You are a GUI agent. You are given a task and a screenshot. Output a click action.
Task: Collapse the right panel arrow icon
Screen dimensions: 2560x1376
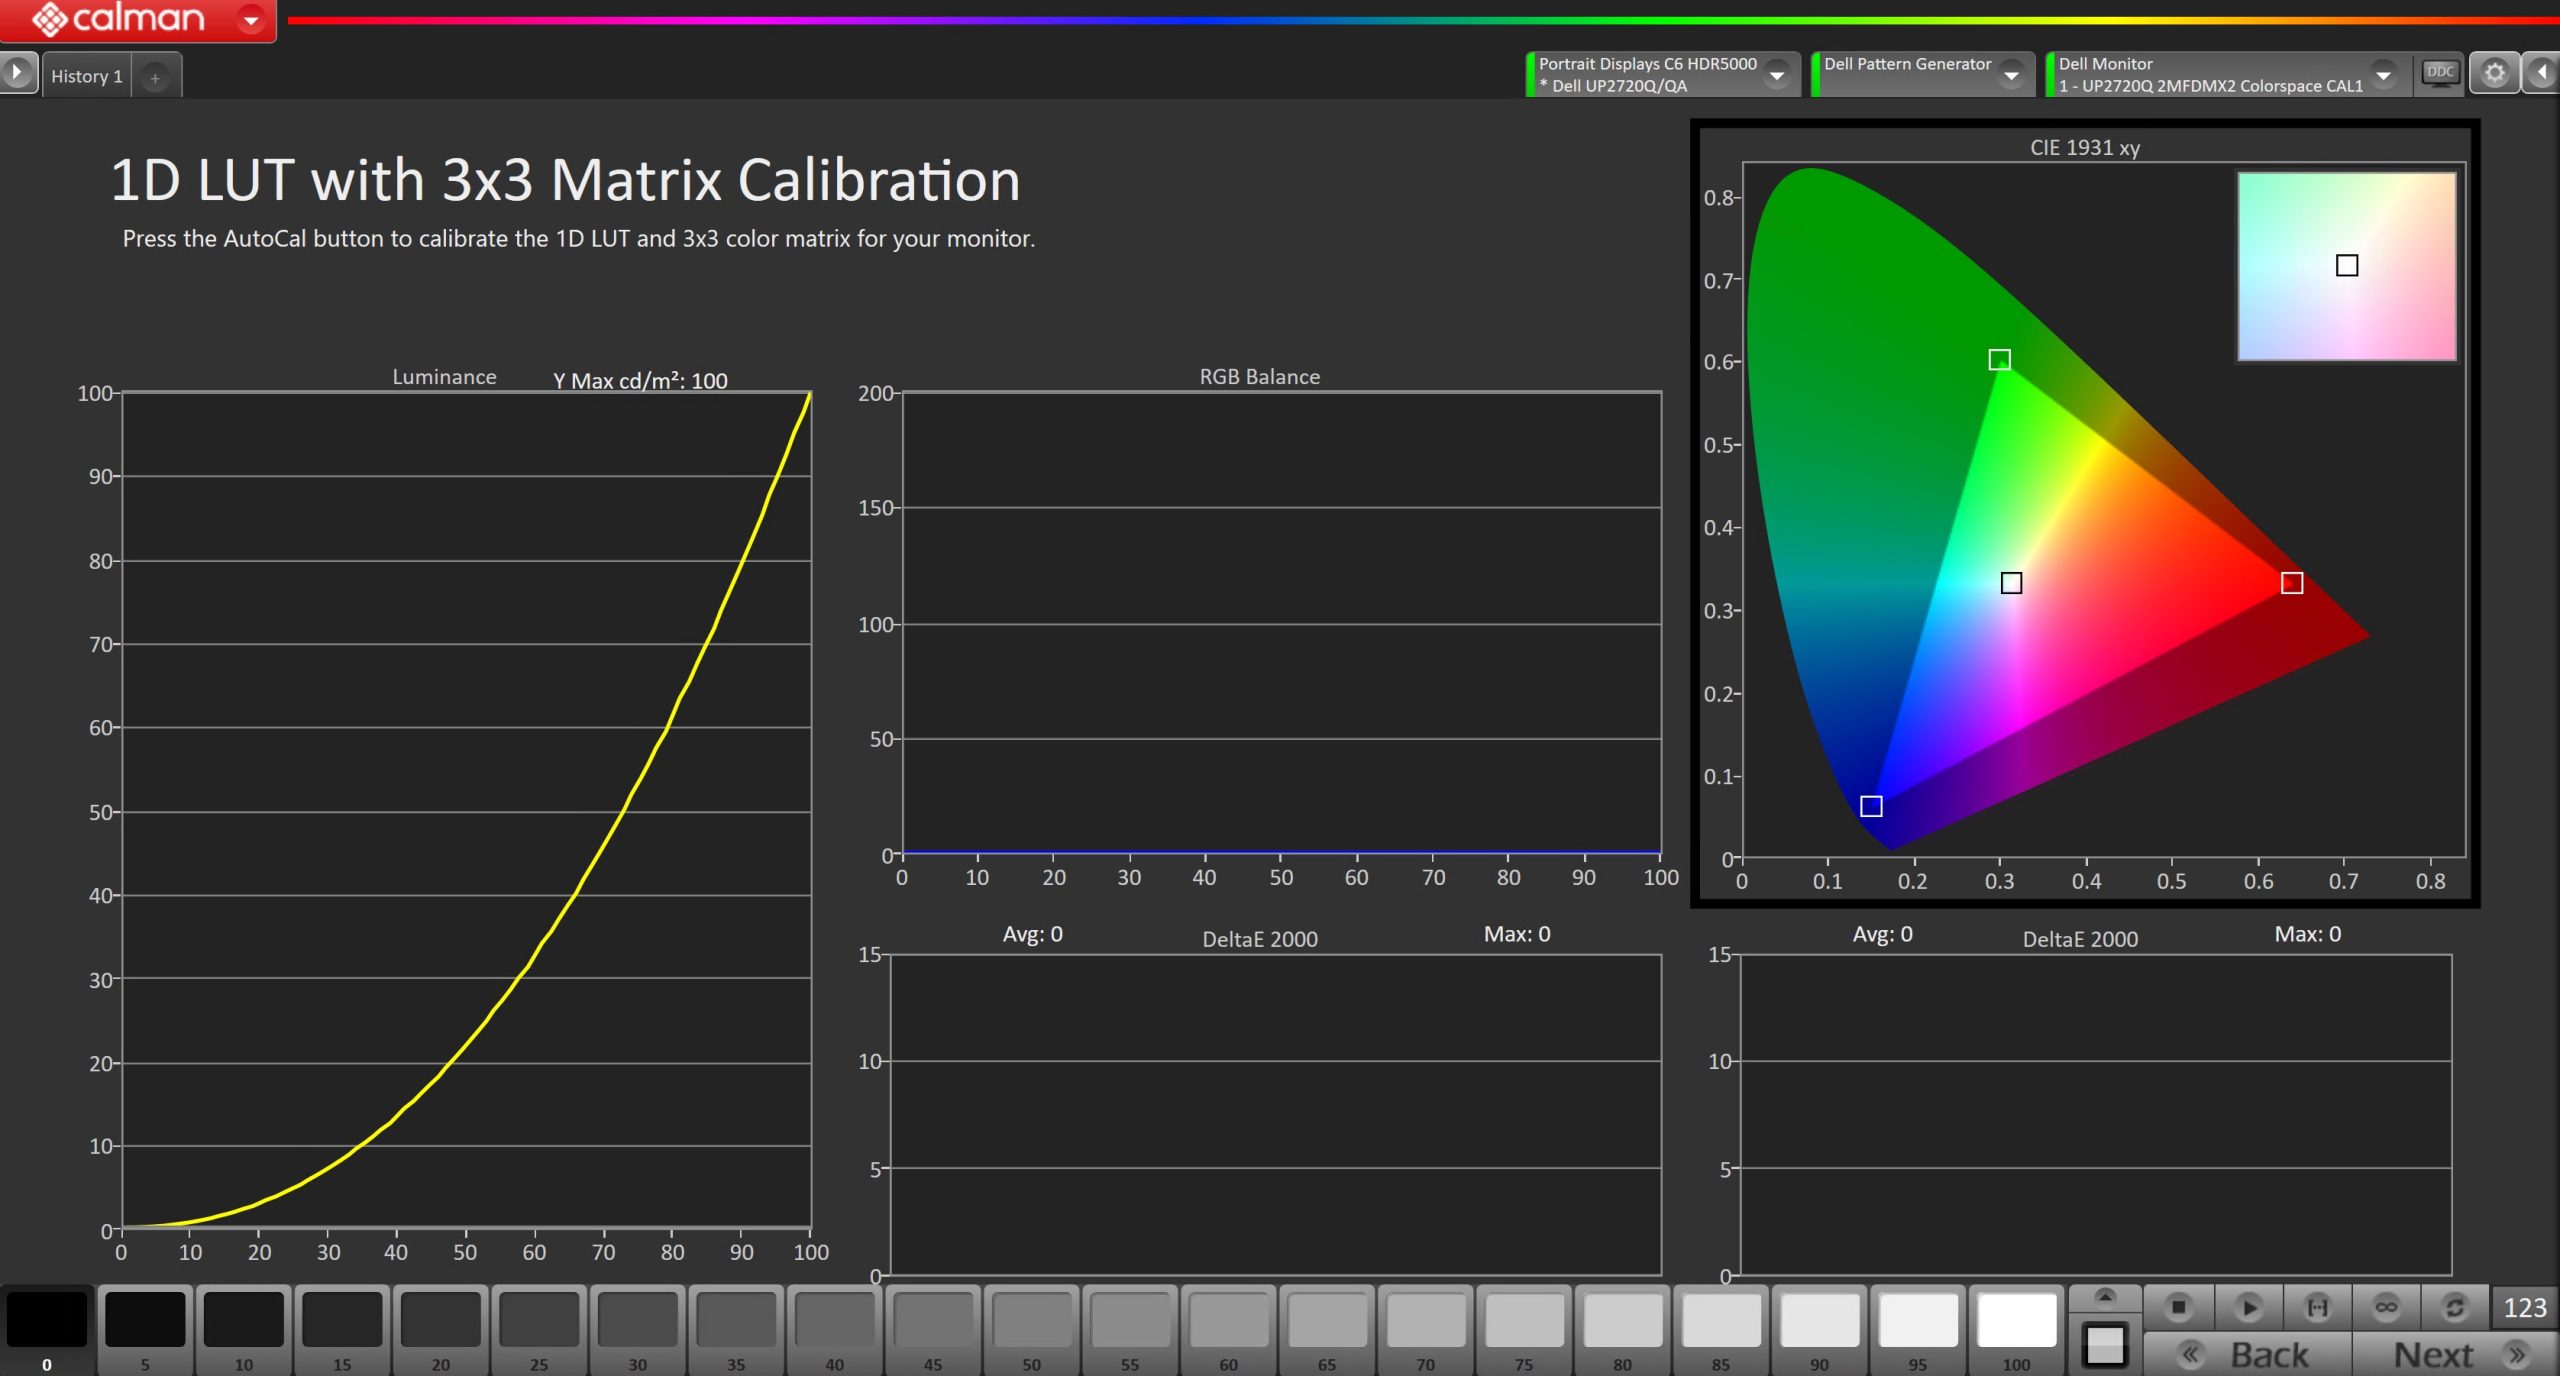pos(2541,73)
